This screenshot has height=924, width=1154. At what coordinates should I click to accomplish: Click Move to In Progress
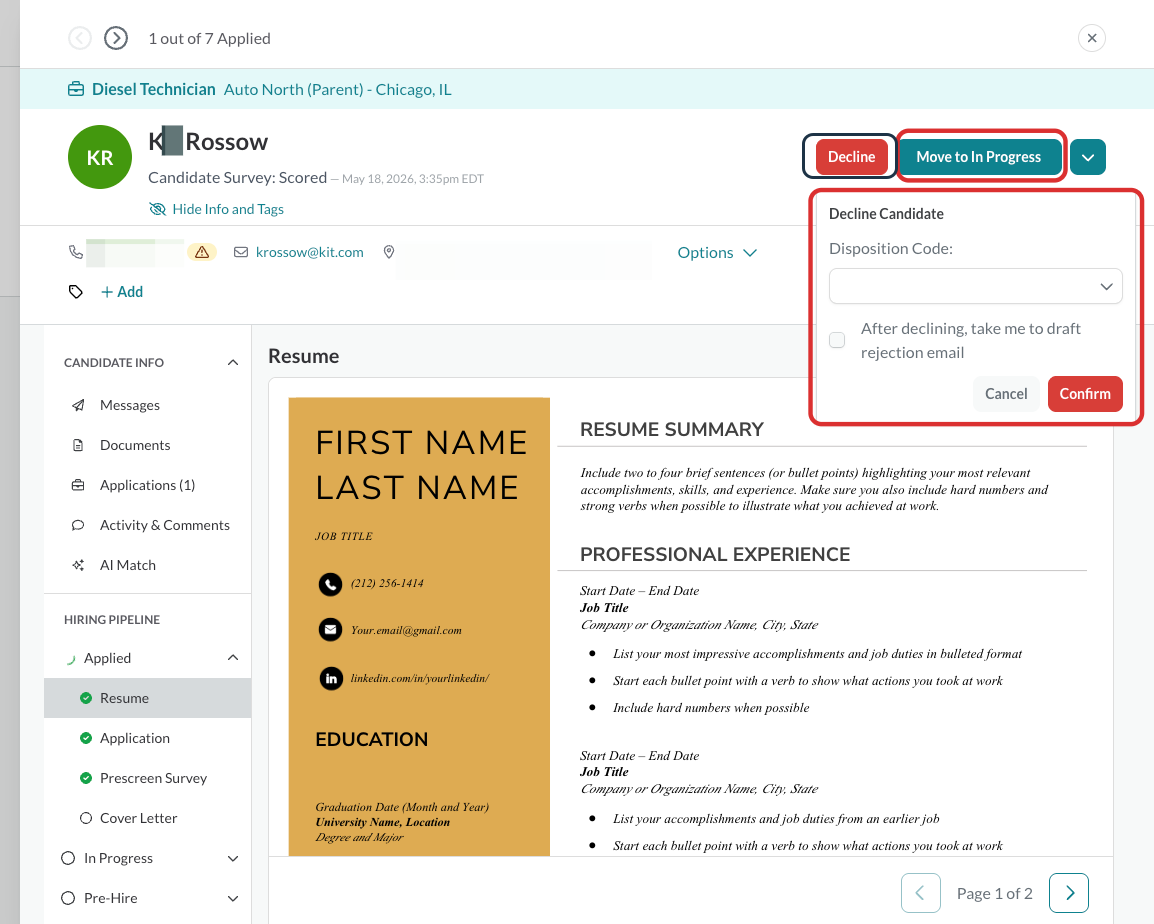tap(978, 157)
